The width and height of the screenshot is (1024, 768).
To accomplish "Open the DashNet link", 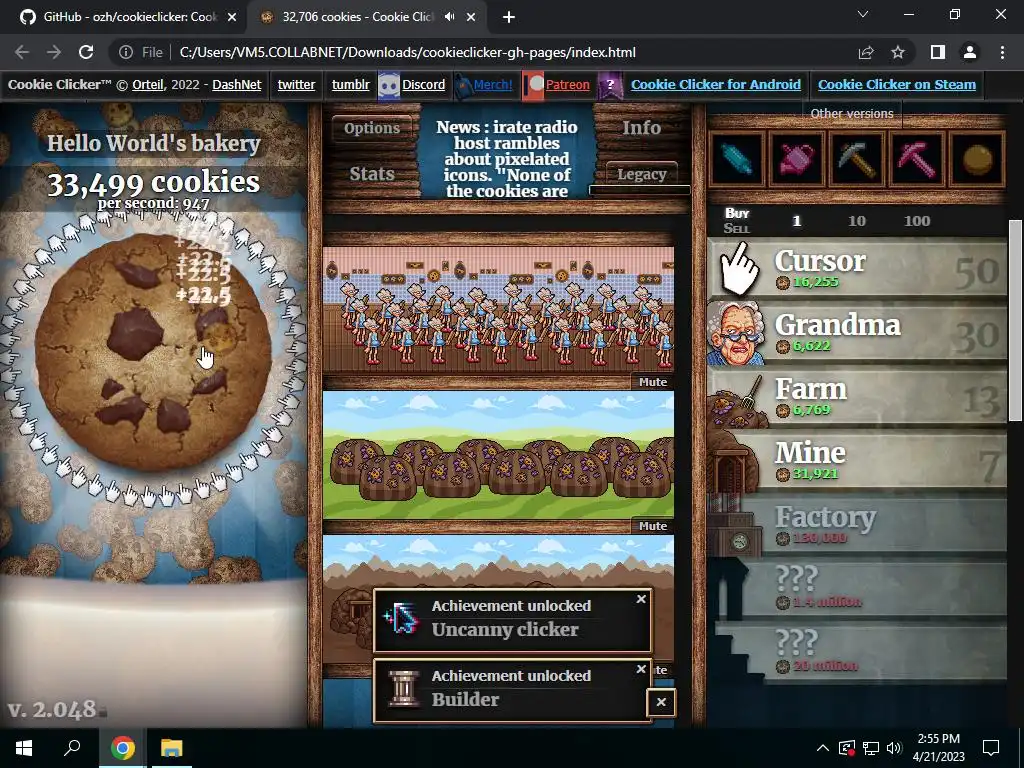I will click(x=236, y=84).
